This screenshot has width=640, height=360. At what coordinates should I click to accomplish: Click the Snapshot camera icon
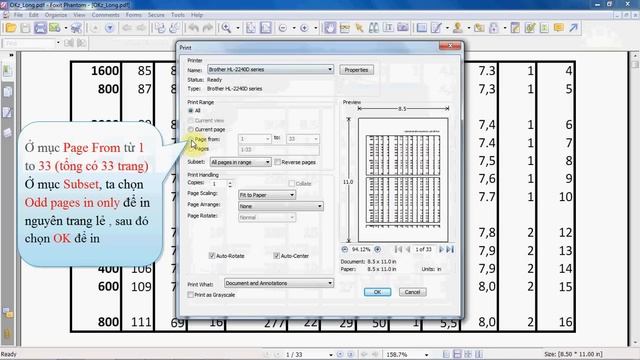(x=403, y=28)
